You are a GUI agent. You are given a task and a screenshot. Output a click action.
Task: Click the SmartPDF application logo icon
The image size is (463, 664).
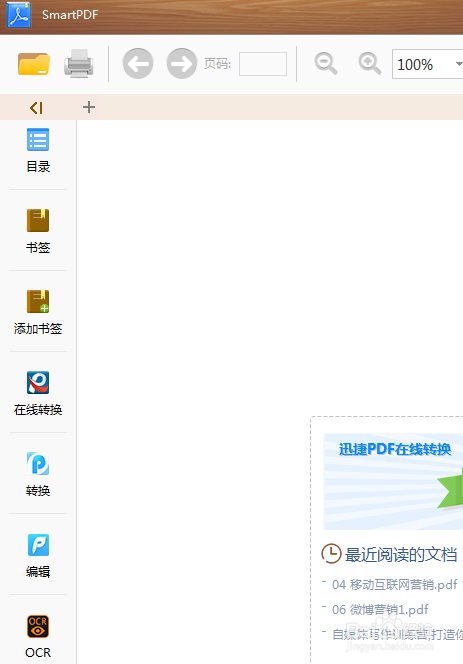(x=19, y=15)
